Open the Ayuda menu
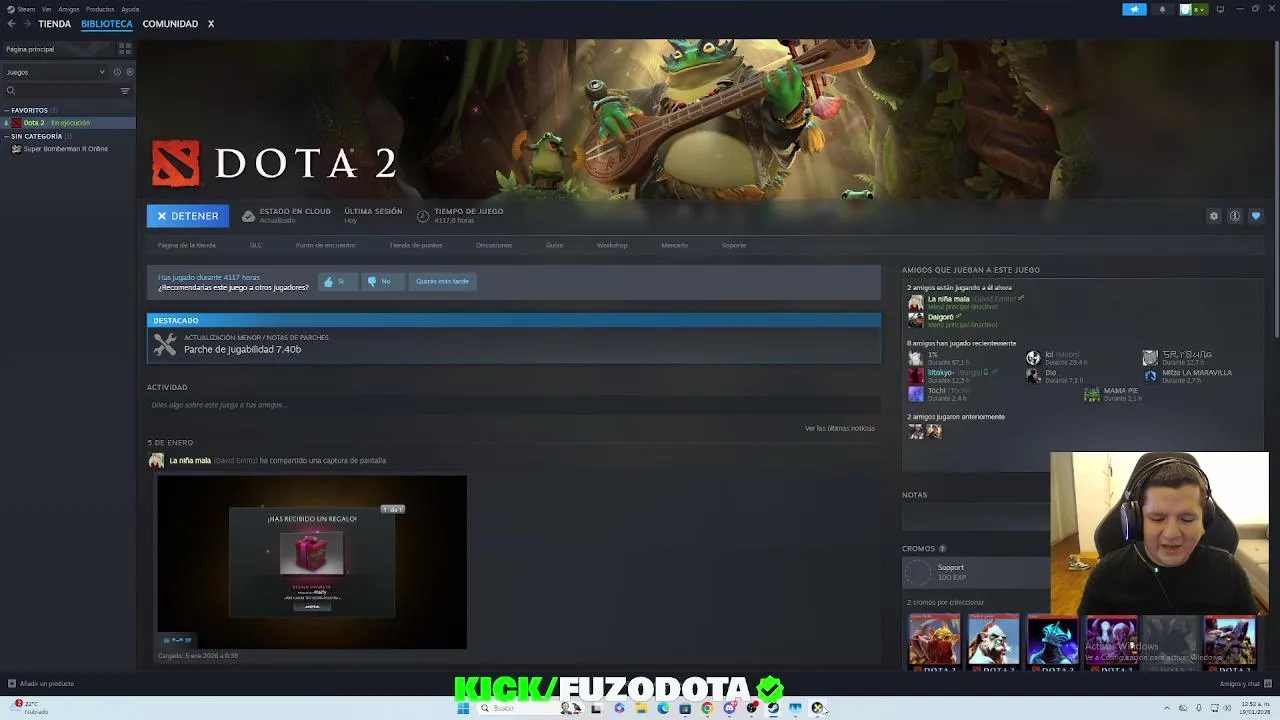The height and width of the screenshot is (720, 1280). click(x=130, y=9)
